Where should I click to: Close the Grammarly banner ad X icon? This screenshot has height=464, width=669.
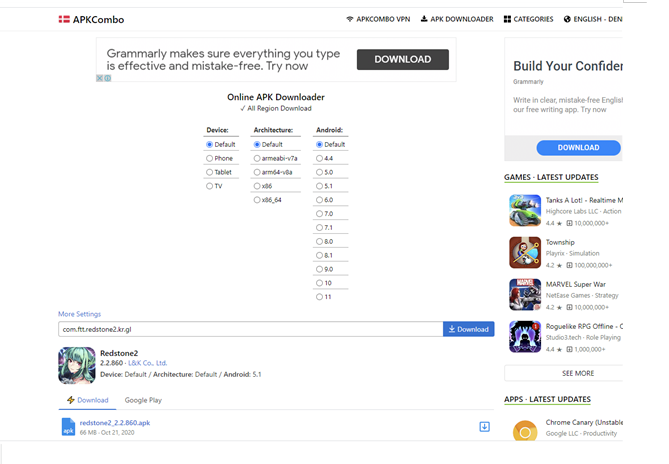[x=99, y=78]
